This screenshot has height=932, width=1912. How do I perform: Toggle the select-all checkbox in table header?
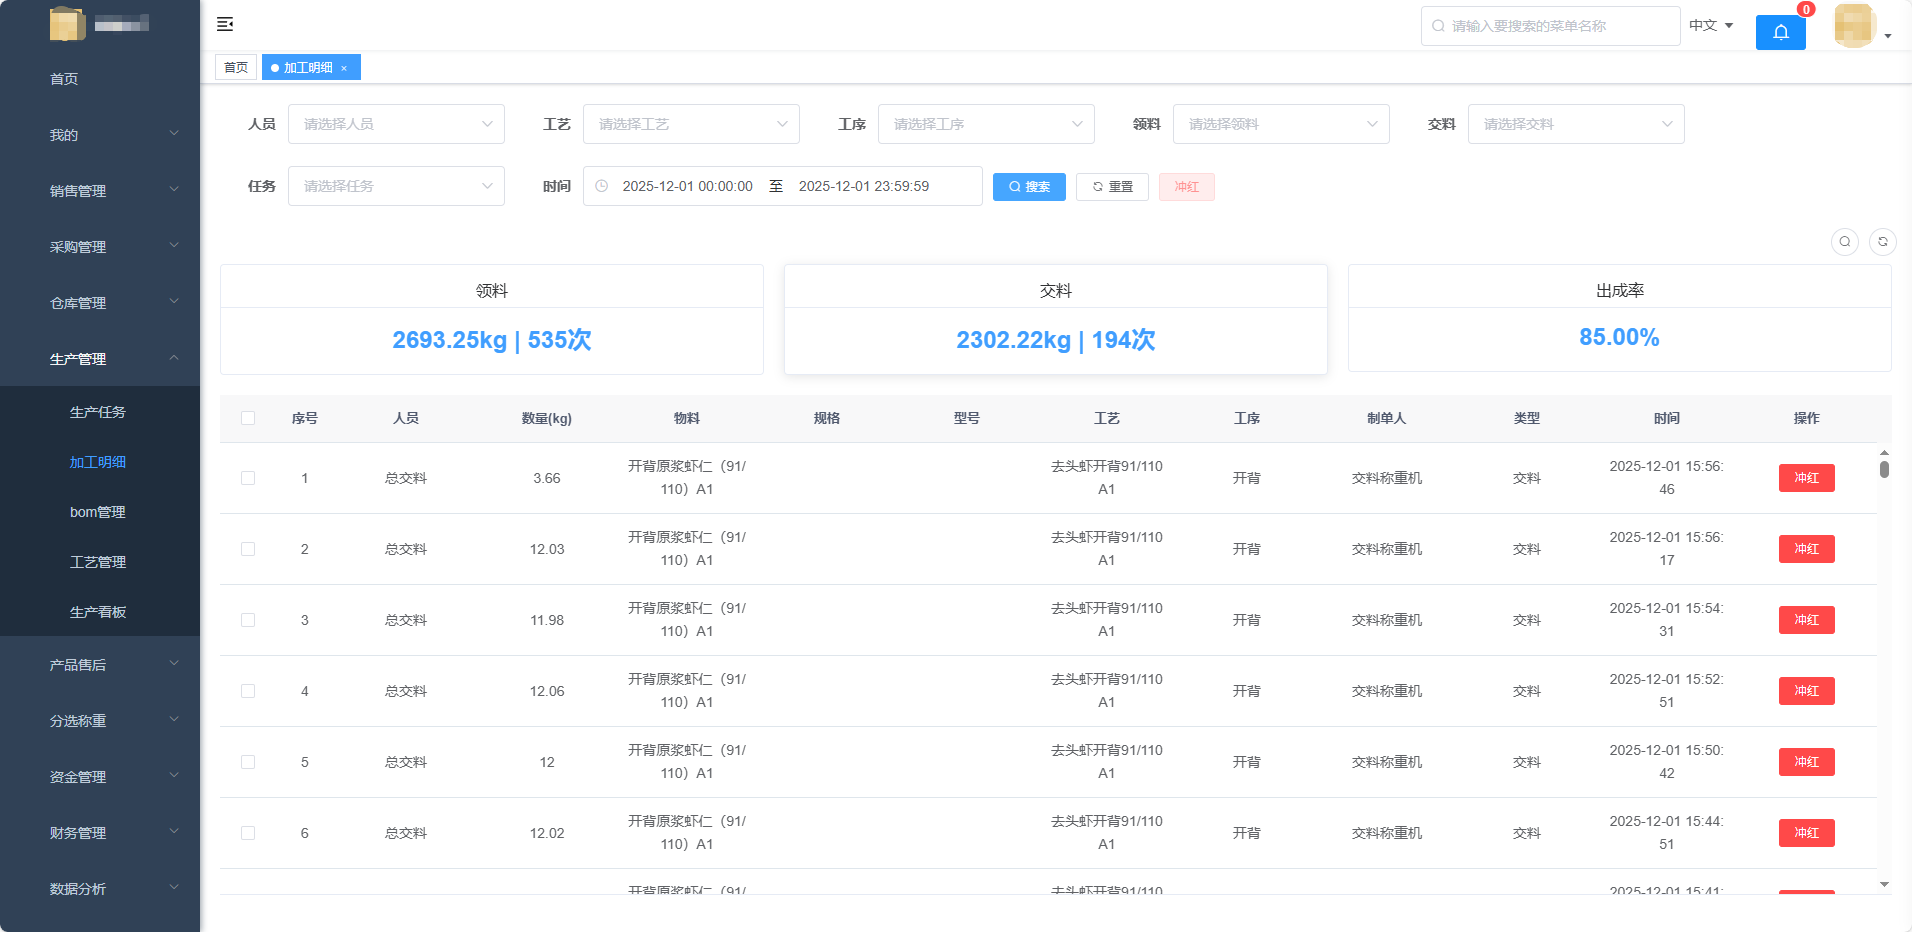(x=248, y=418)
